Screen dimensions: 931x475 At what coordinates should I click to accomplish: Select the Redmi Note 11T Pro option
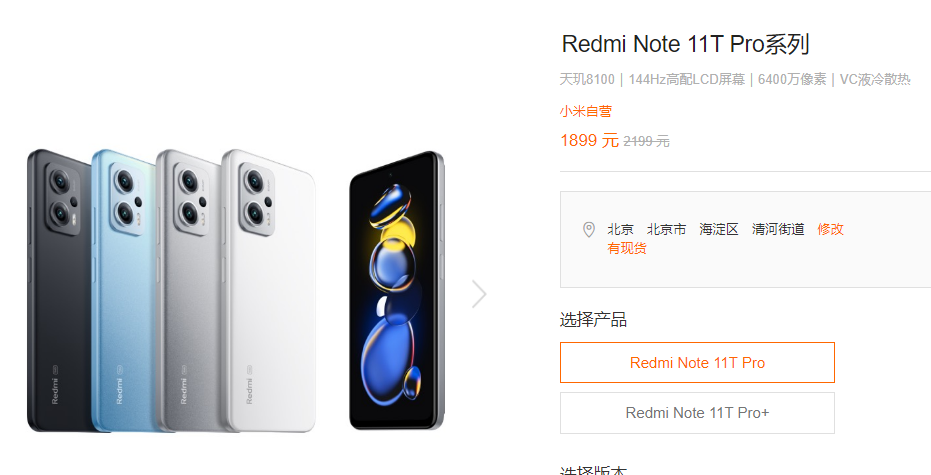(x=697, y=362)
